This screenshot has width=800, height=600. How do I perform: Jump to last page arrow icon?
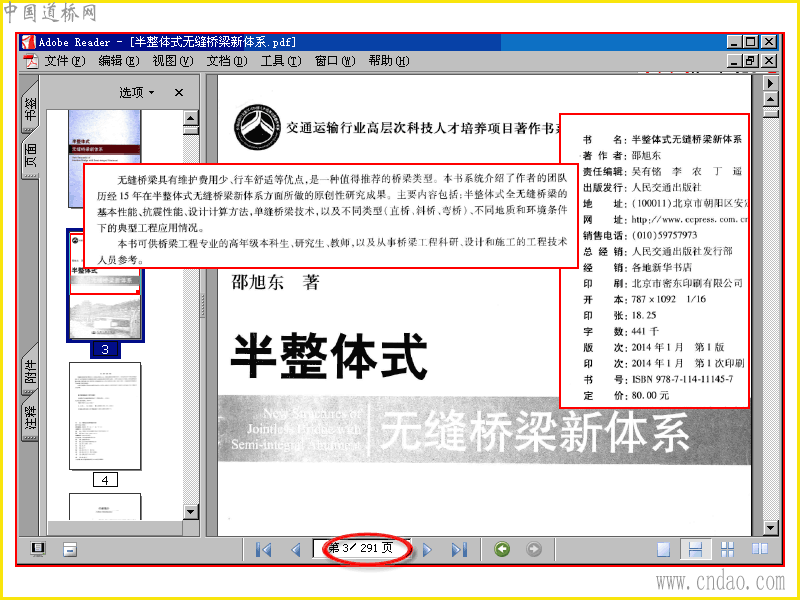[x=459, y=549]
